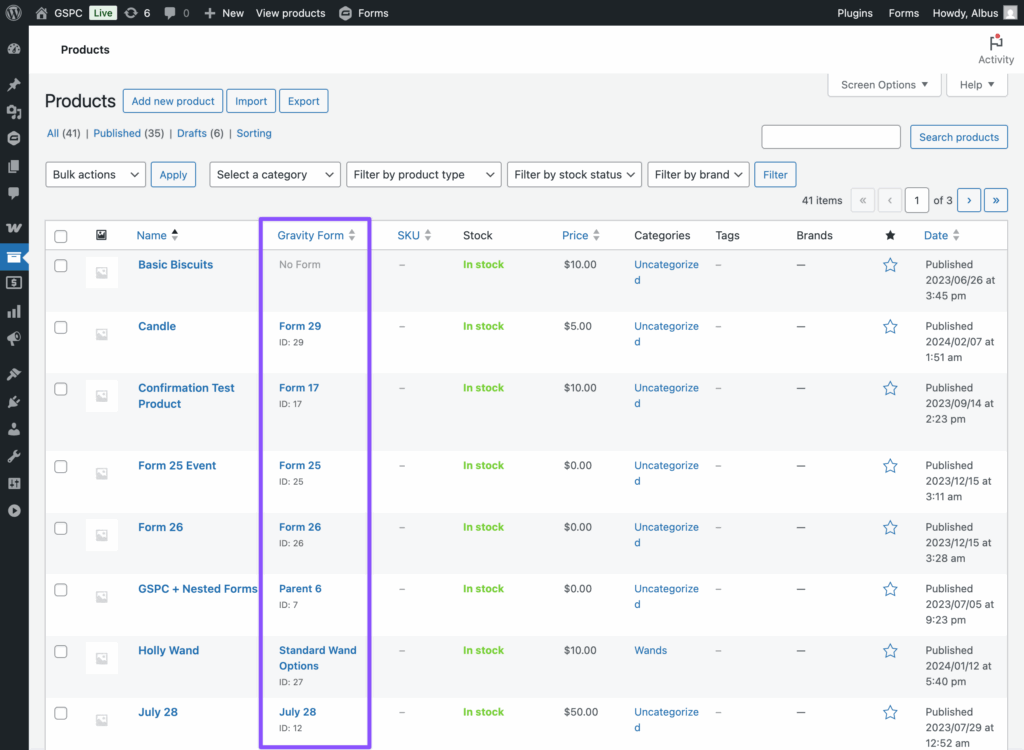The height and width of the screenshot is (750, 1024).
Task: Open the Howdy, Albus account menu
Action: pyautogui.click(x=974, y=13)
